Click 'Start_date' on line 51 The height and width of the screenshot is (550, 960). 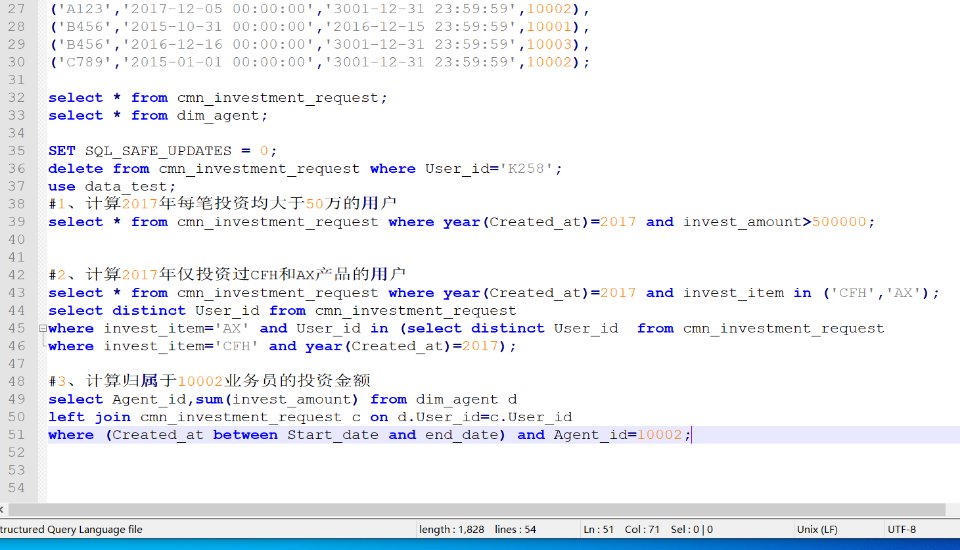333,435
